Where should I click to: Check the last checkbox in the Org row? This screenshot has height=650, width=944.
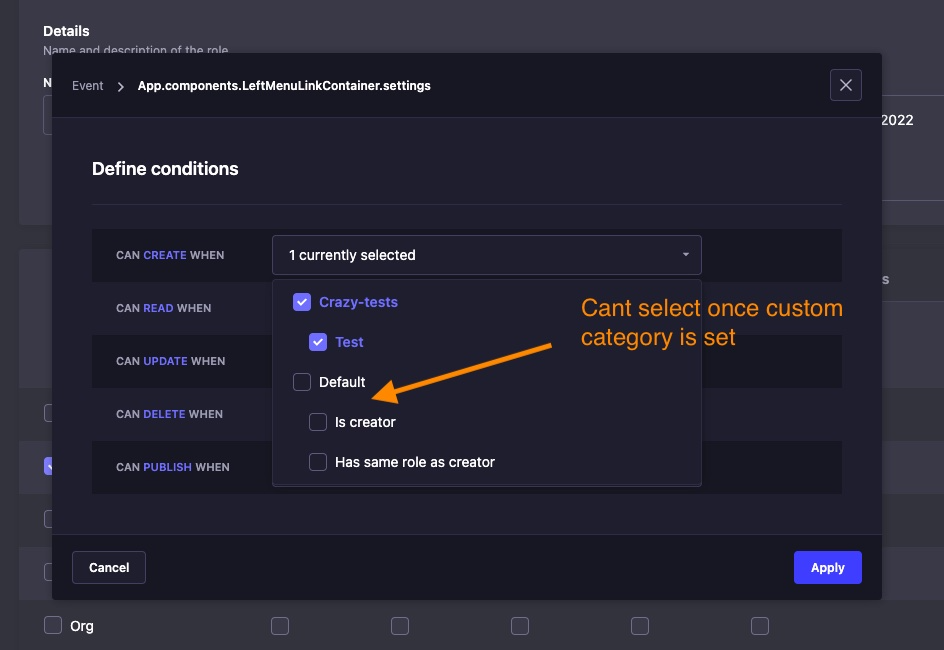[x=760, y=625]
